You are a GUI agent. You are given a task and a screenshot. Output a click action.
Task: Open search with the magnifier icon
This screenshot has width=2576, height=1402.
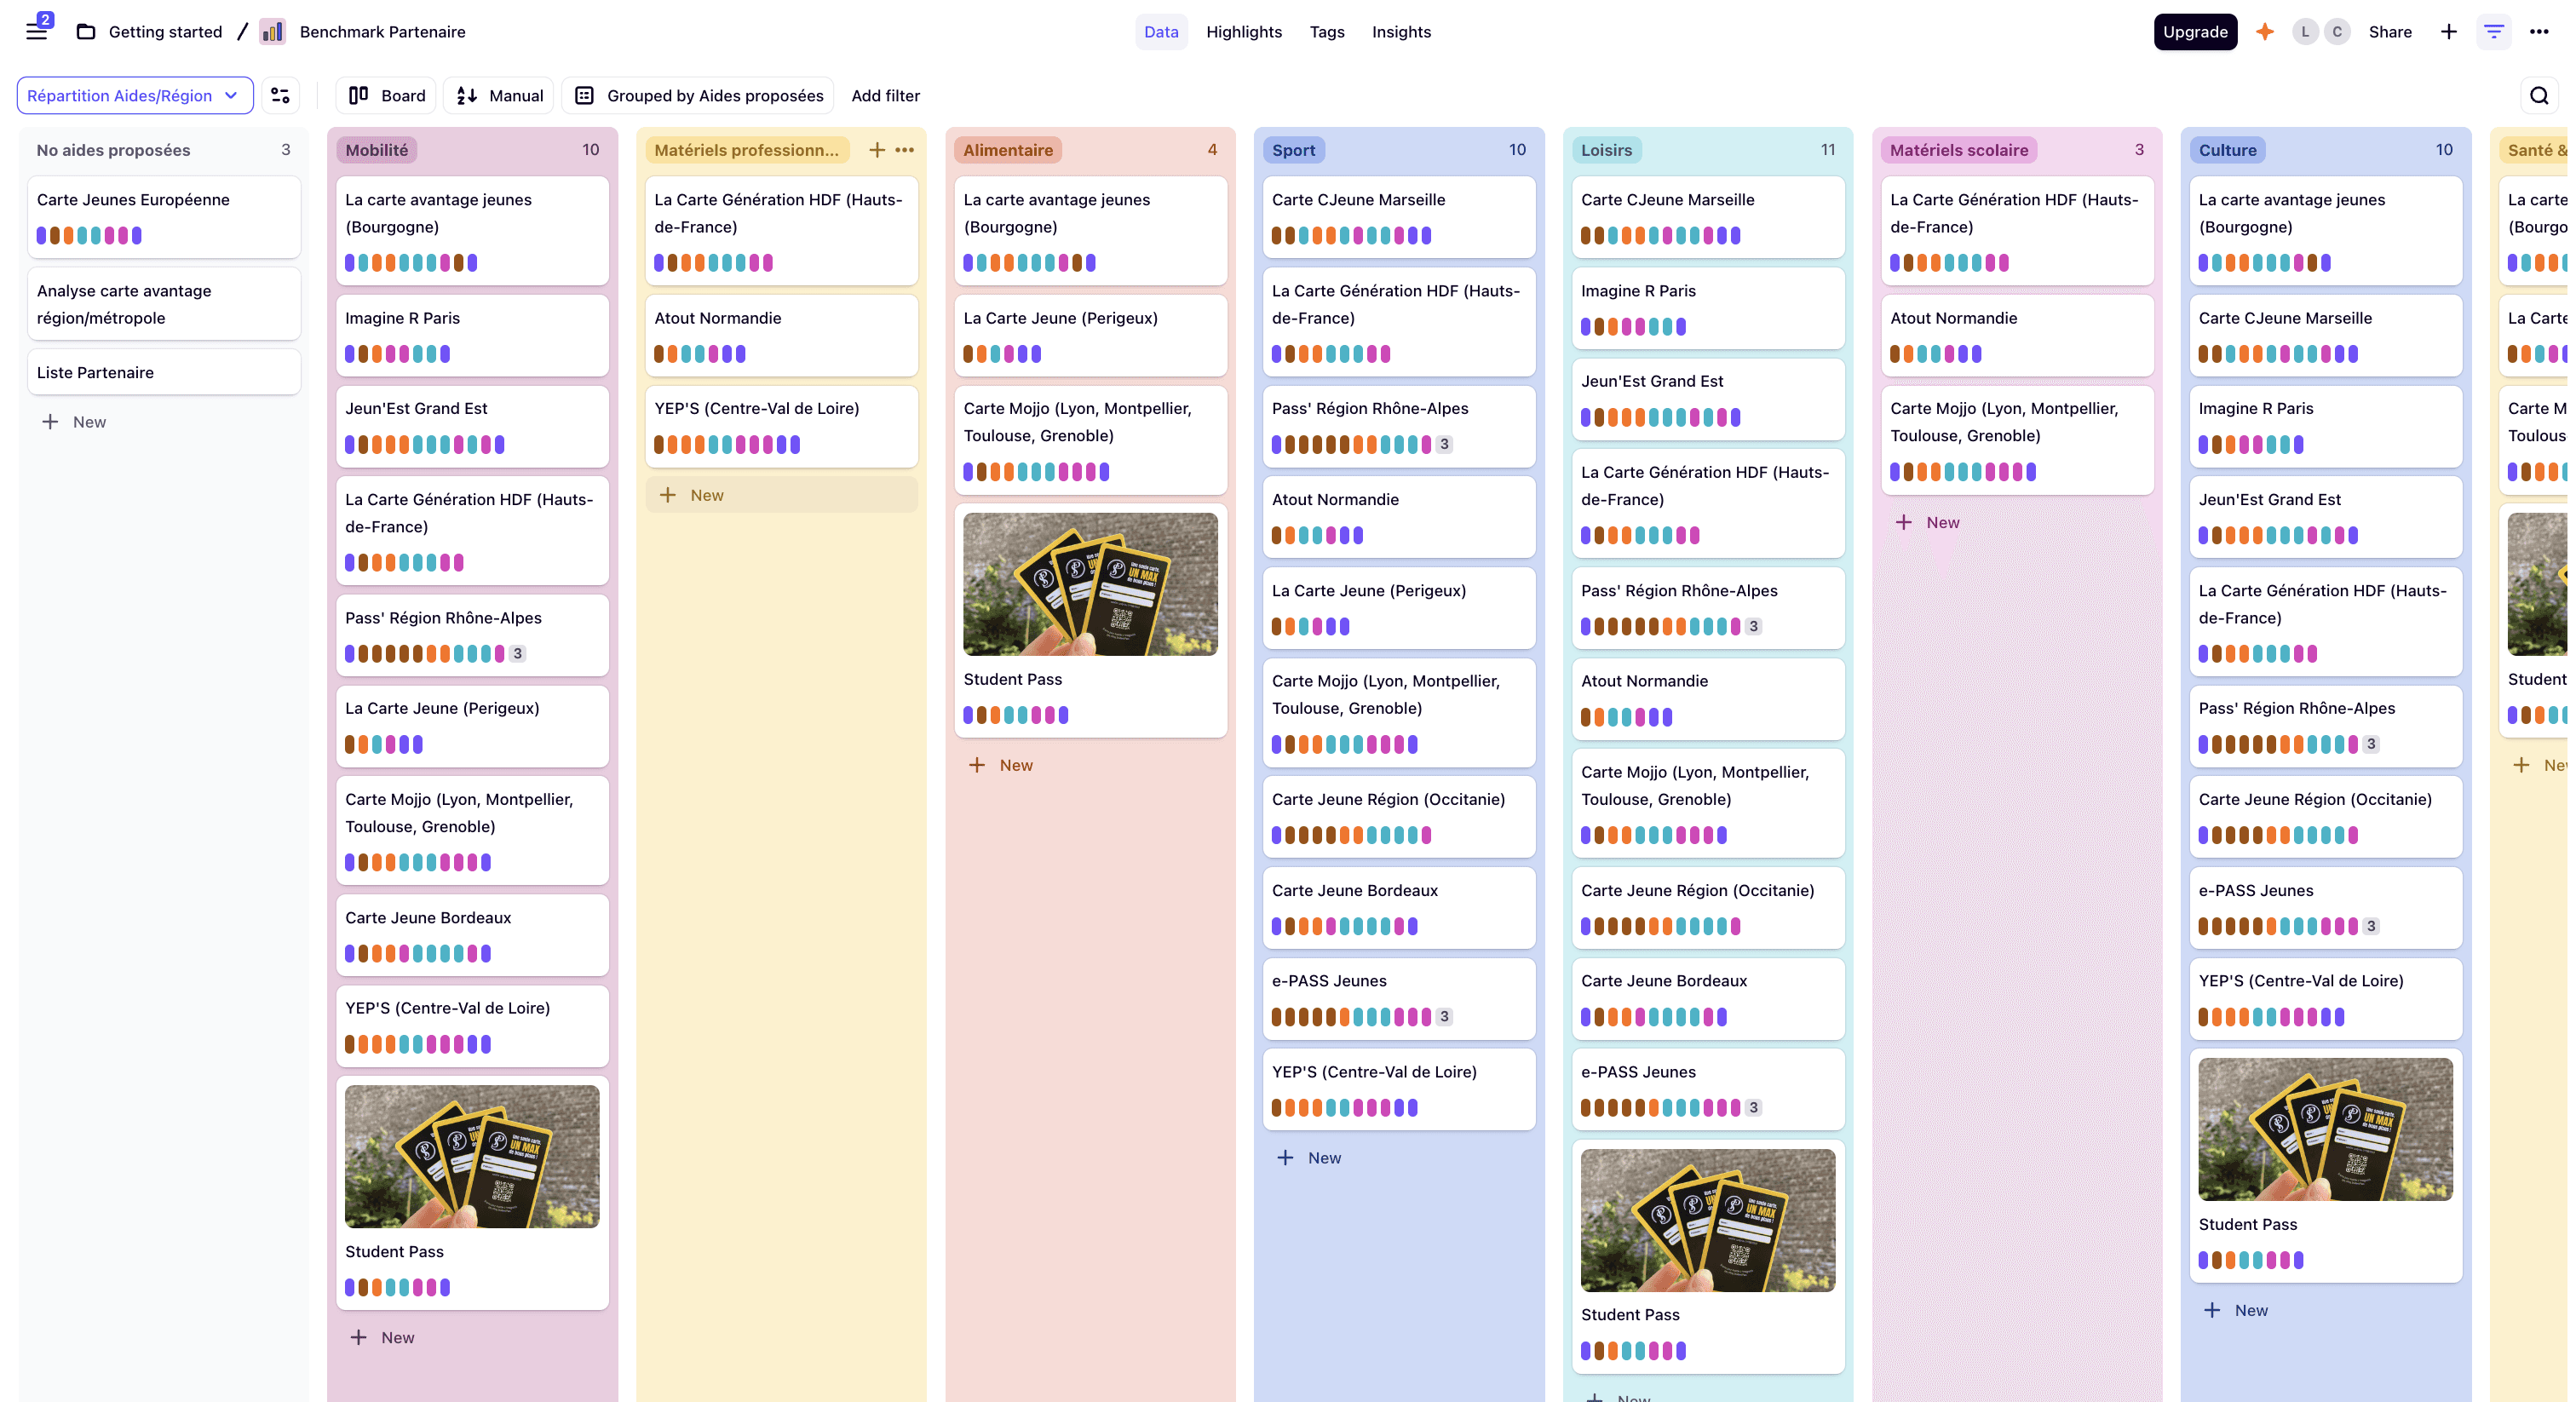click(2539, 96)
